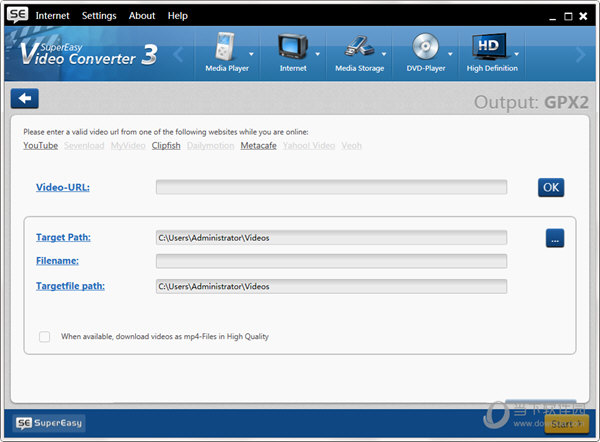The image size is (600, 442).
Task: Expand the Internet dropdown arrow
Action: (317, 54)
